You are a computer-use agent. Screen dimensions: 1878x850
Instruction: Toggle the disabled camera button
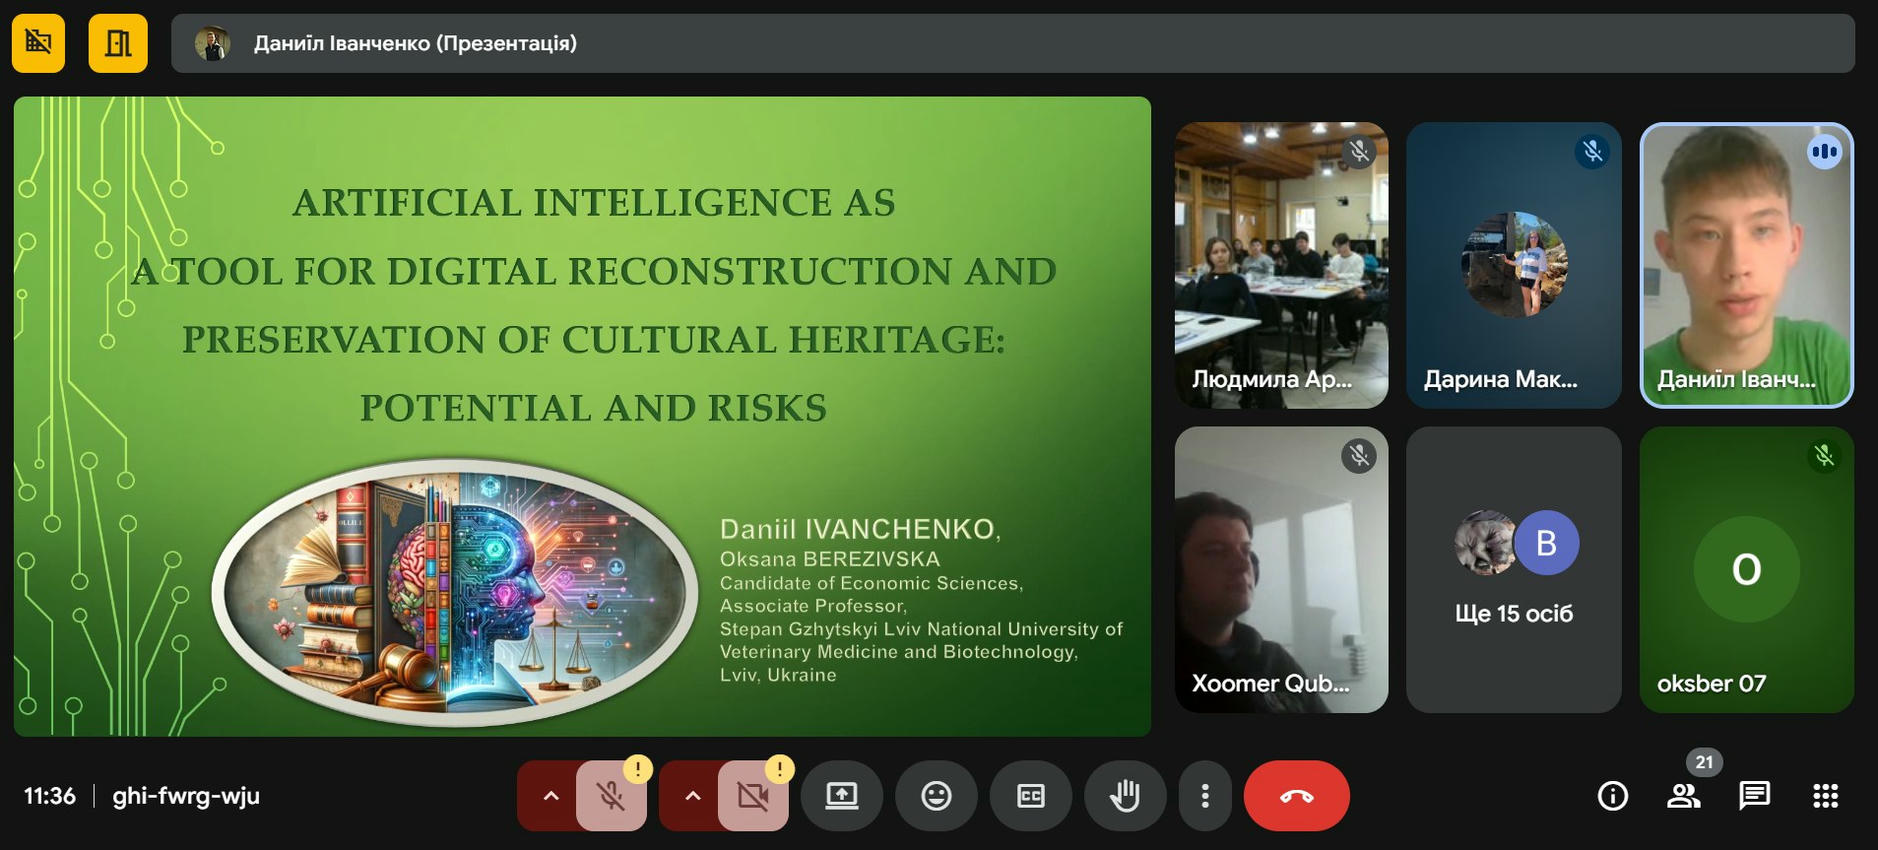coord(753,796)
